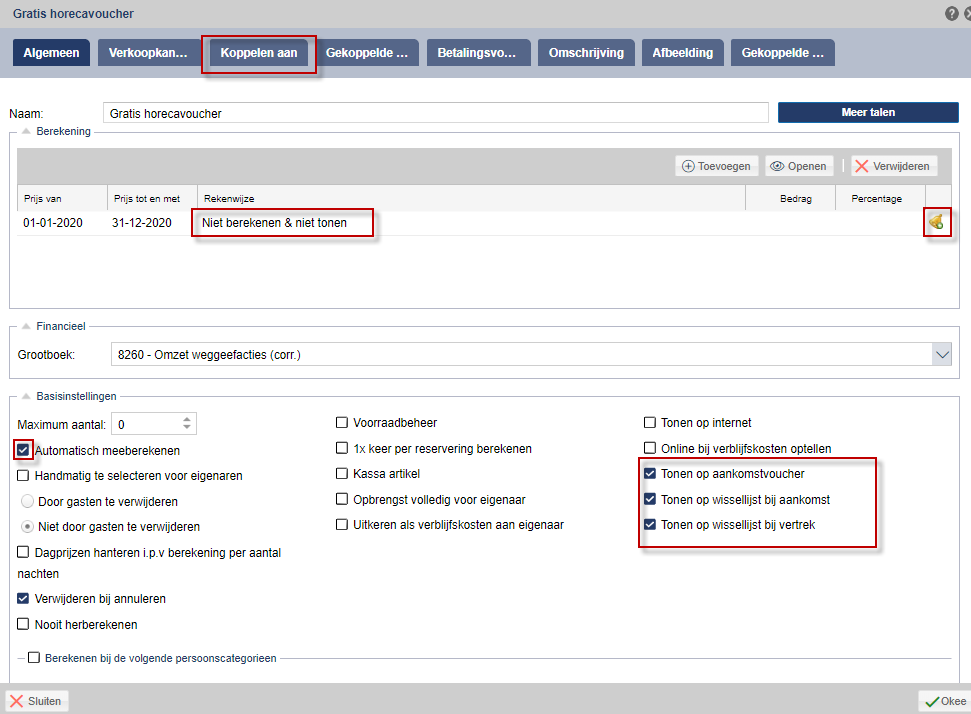Check Opbrengst volledig voor eigenaar
This screenshot has height=714, width=971.
[341, 498]
